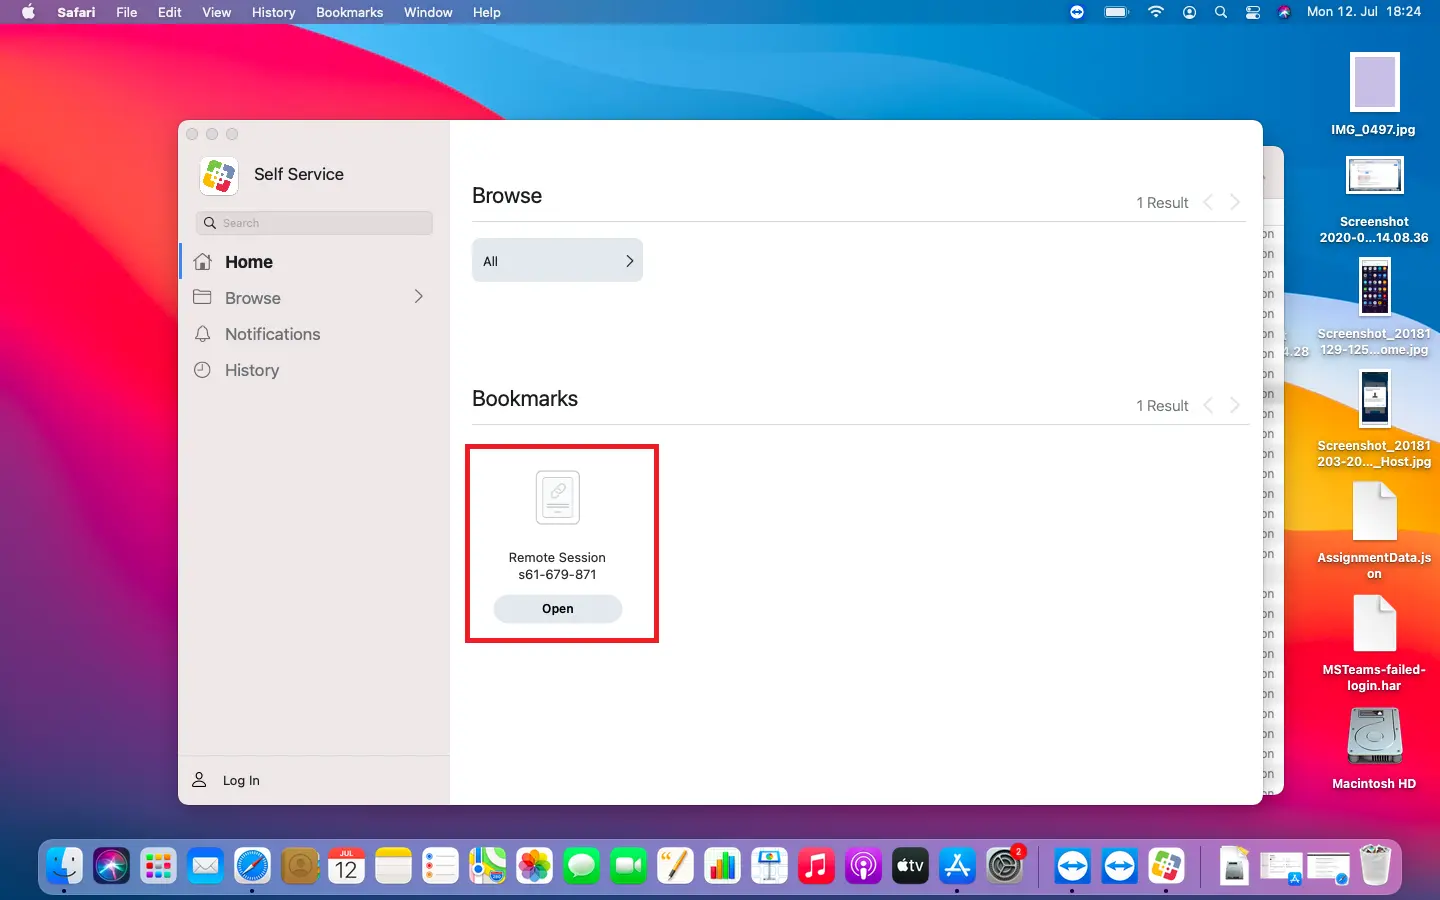Open Keynote from the Dock
This screenshot has height=900, width=1440.
click(x=769, y=865)
